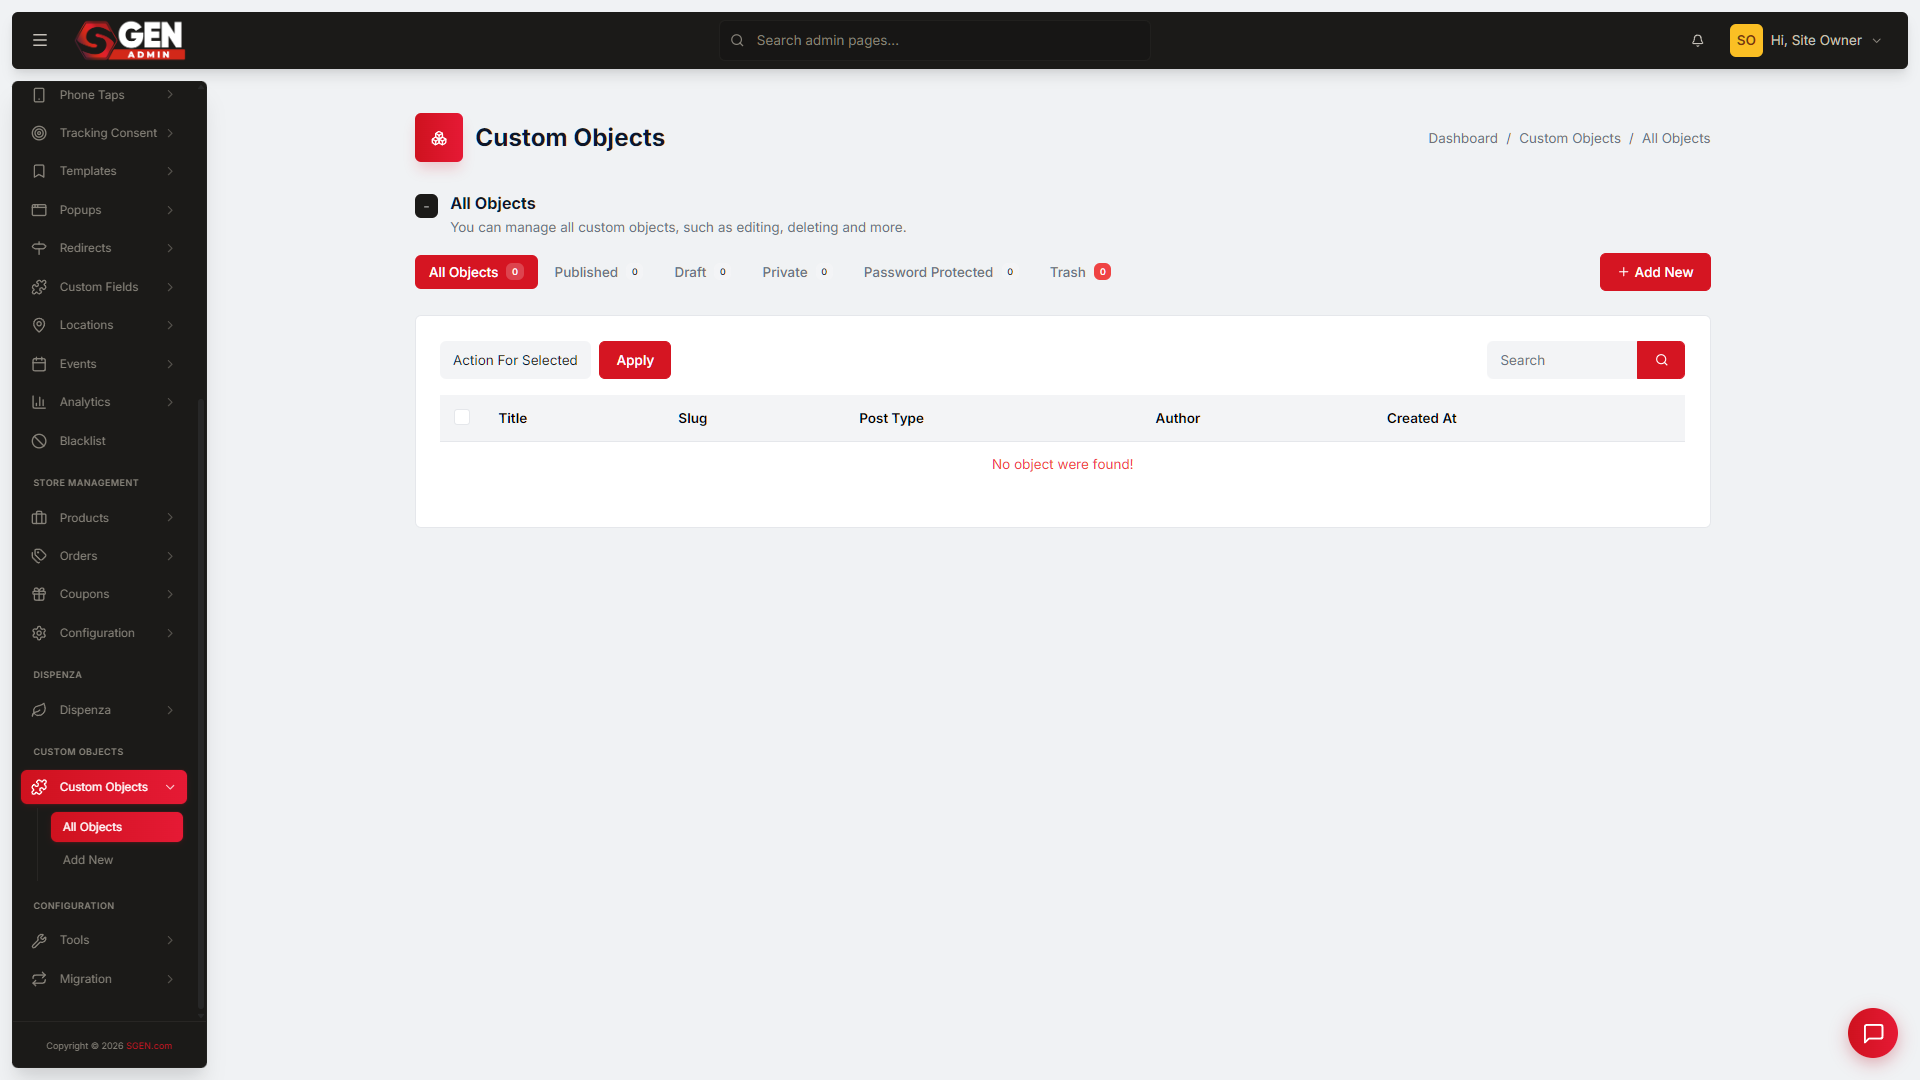
Task: Click the Locations pin icon
Action: pyautogui.click(x=39, y=325)
